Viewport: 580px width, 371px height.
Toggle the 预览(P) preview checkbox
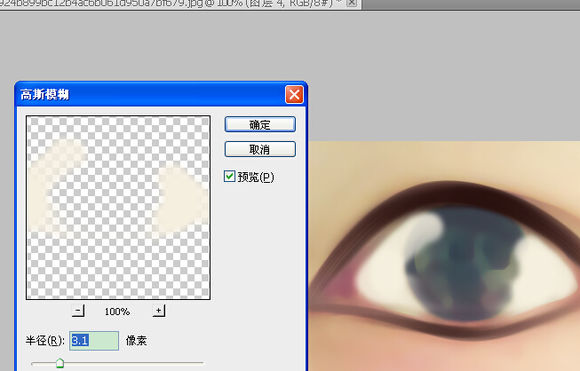(229, 176)
